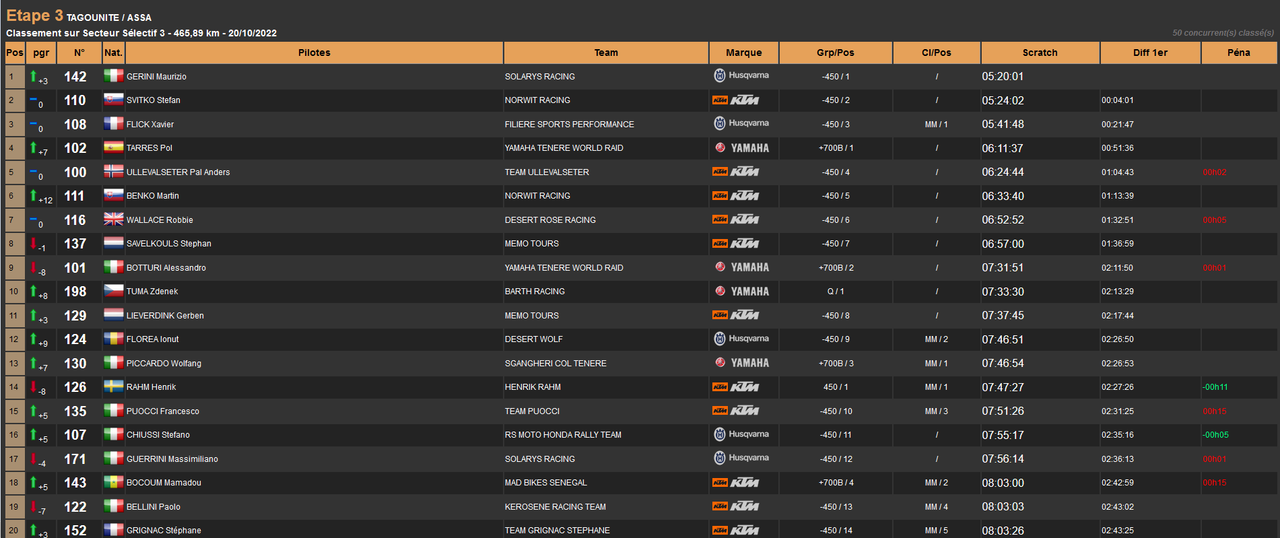Viewport: 1280px width, 538px height.
Task: Click bib number 142
Action: point(75,76)
